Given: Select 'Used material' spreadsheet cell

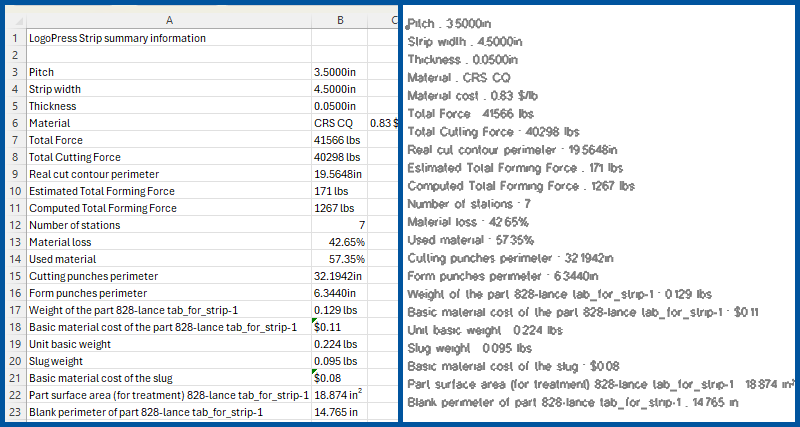Looking at the screenshot, I should point(169,259).
